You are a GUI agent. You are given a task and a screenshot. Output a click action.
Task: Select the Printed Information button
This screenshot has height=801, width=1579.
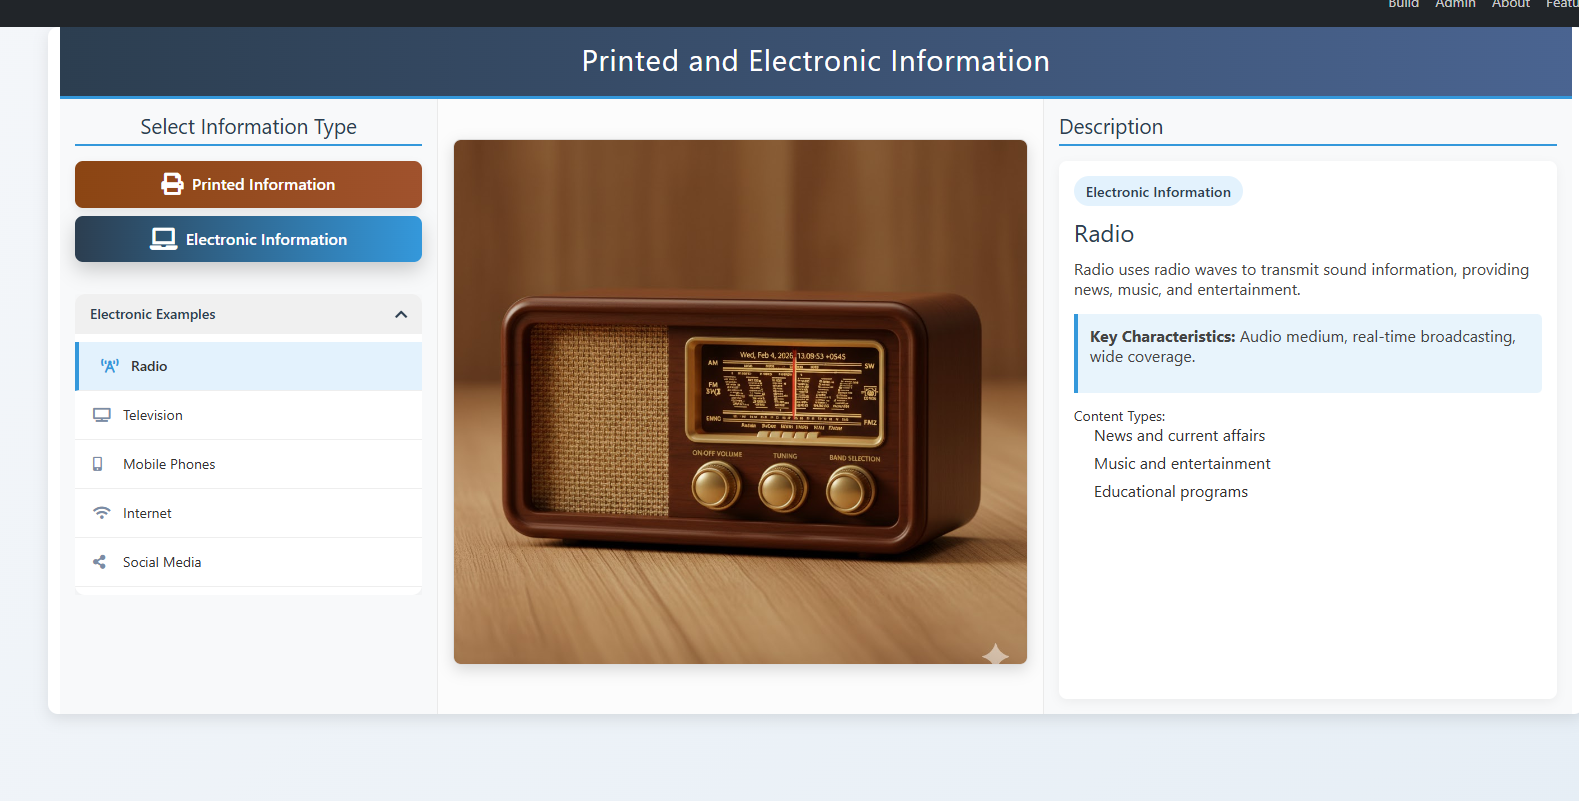click(248, 184)
